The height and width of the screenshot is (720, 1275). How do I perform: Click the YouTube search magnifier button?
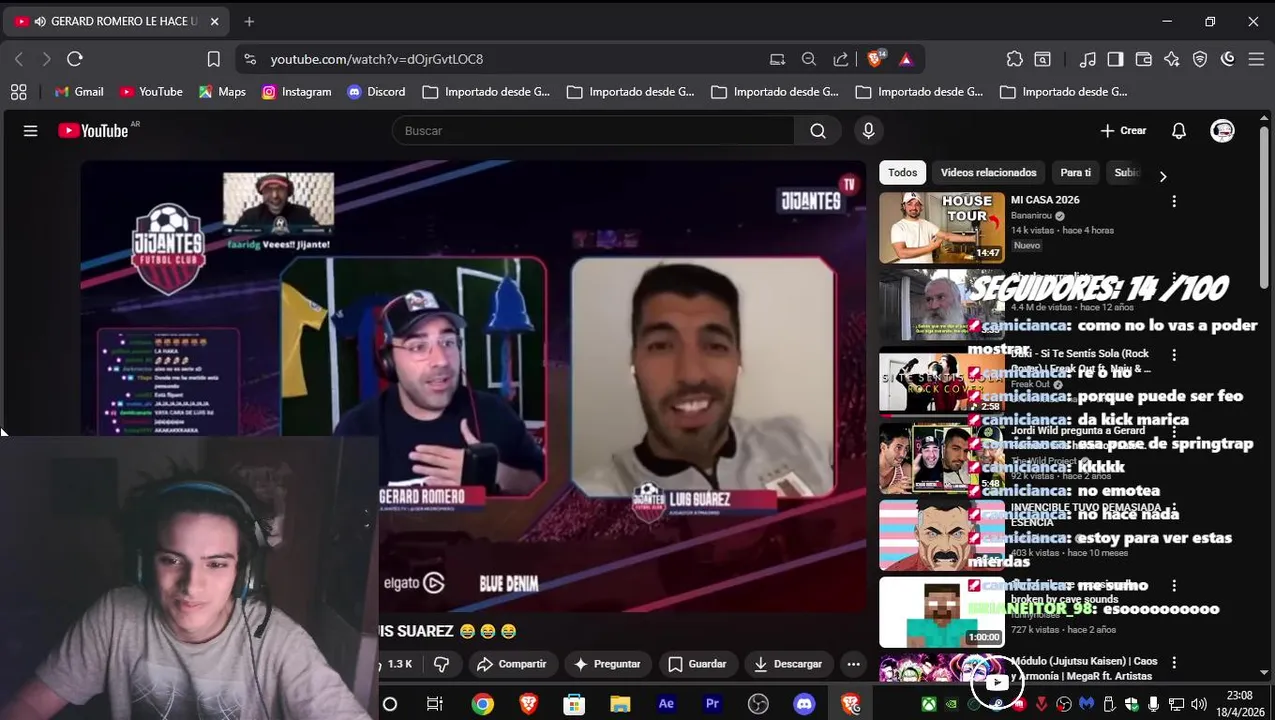(x=818, y=131)
